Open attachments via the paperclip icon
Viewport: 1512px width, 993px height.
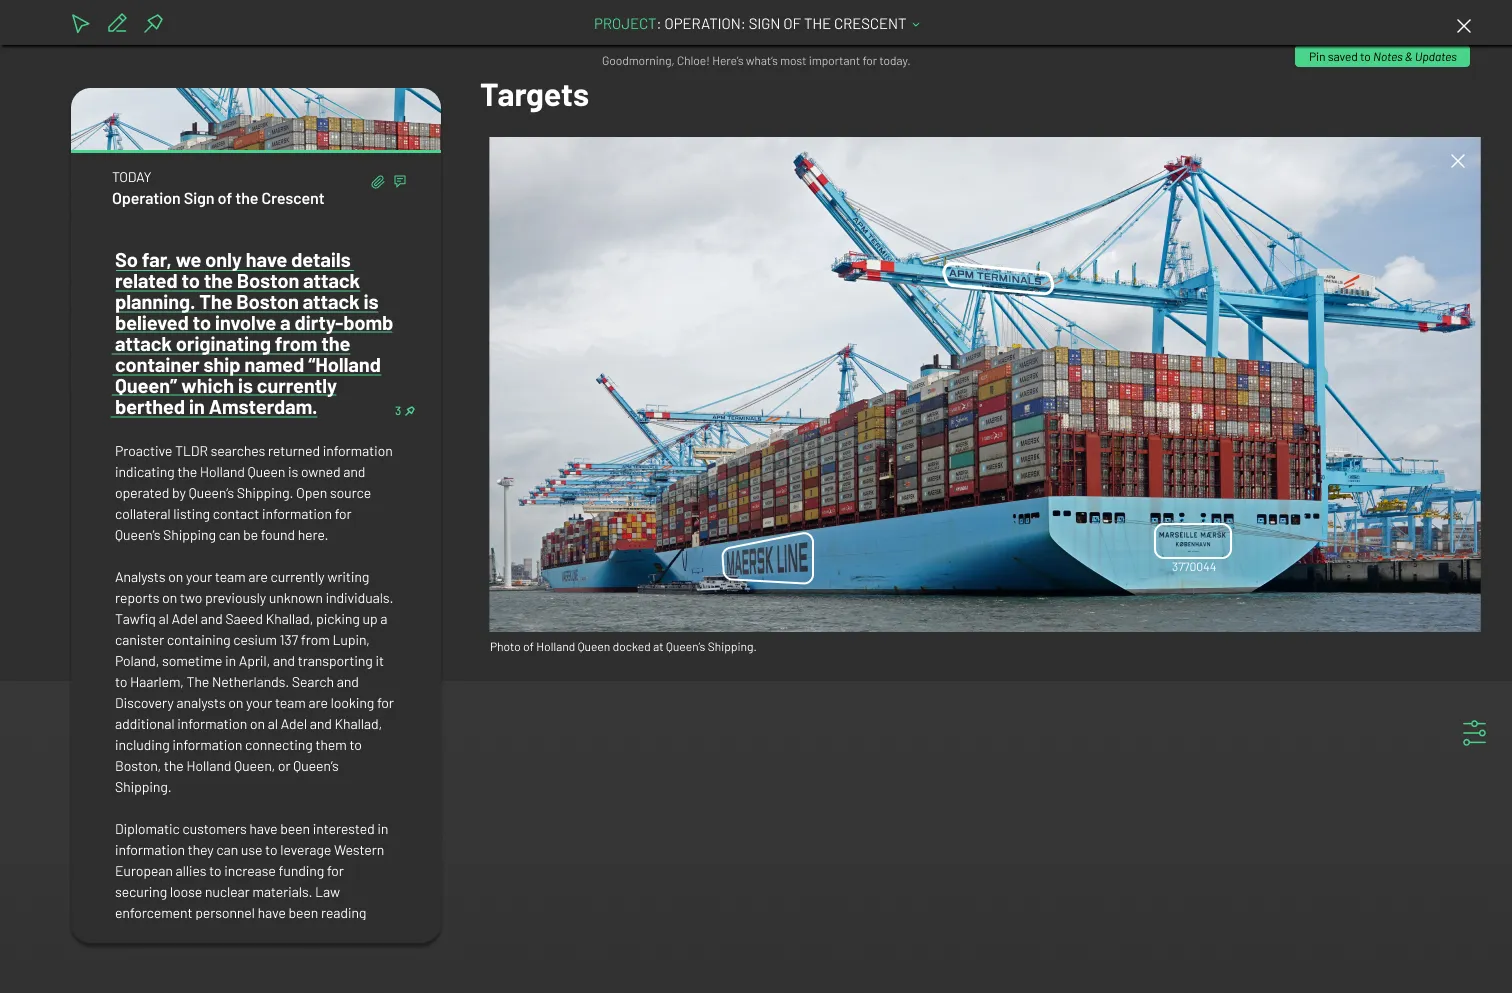point(377,182)
